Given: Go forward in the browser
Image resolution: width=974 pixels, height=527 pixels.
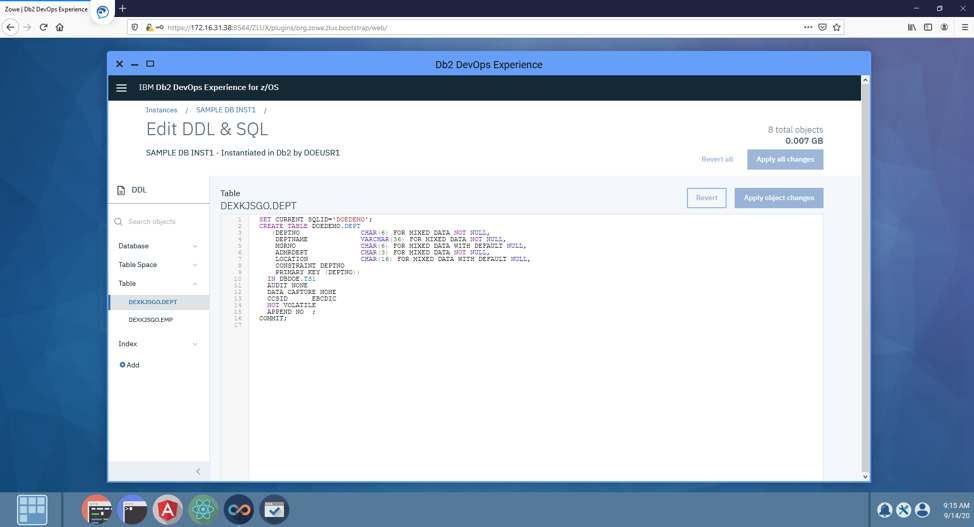Looking at the screenshot, I should click(x=27, y=27).
